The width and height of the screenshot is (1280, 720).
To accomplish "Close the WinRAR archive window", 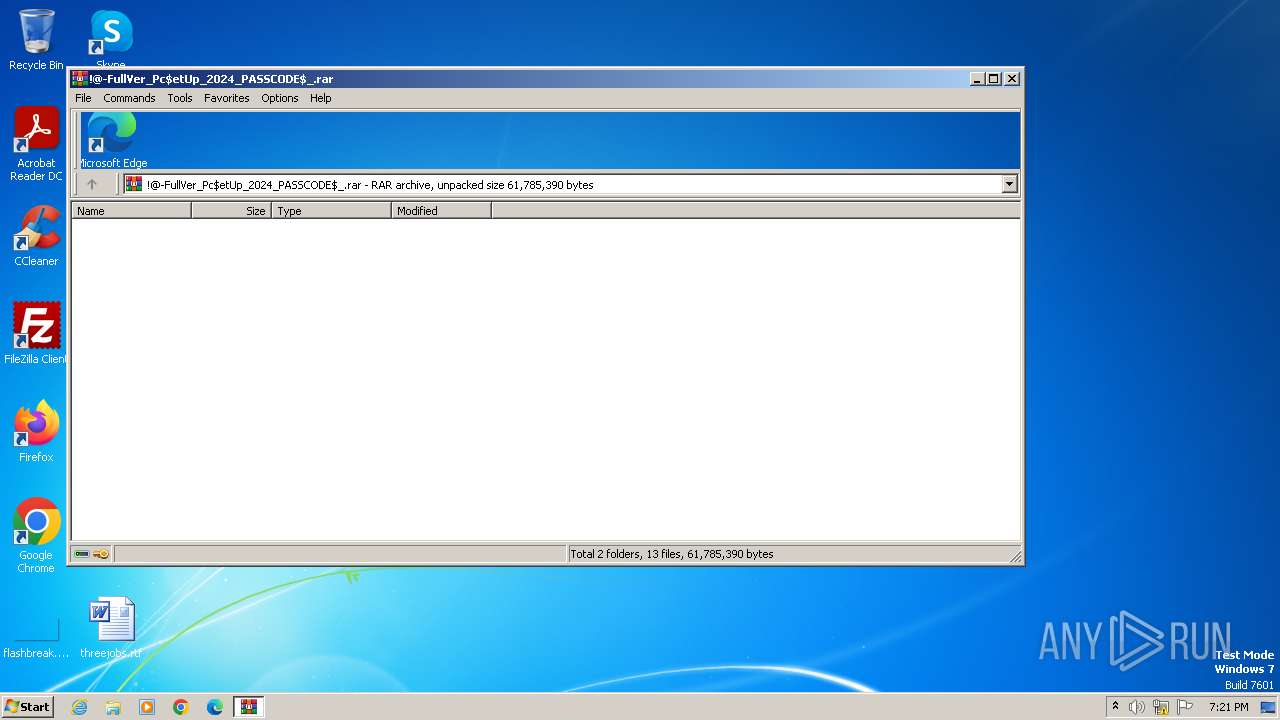I will [1012, 79].
